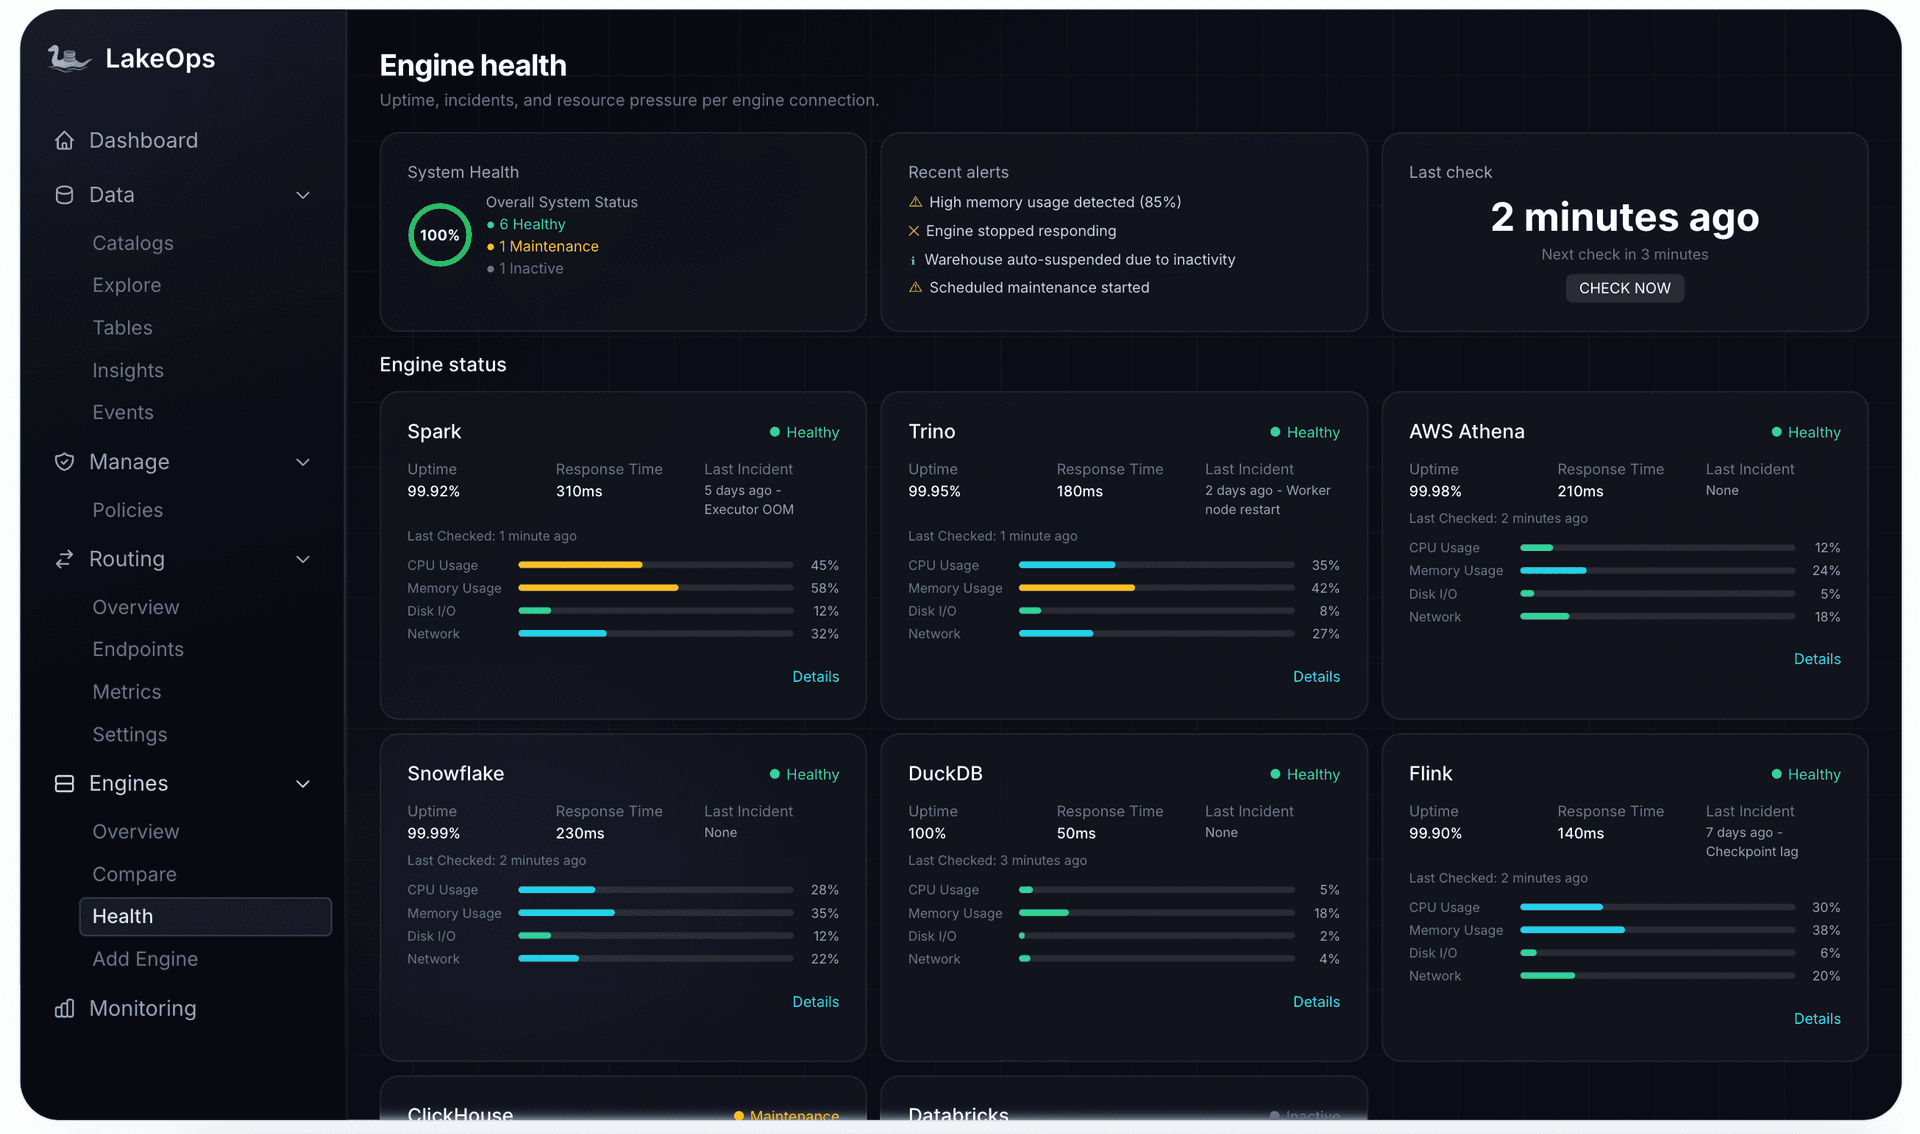Click the Manage shield icon

point(65,462)
